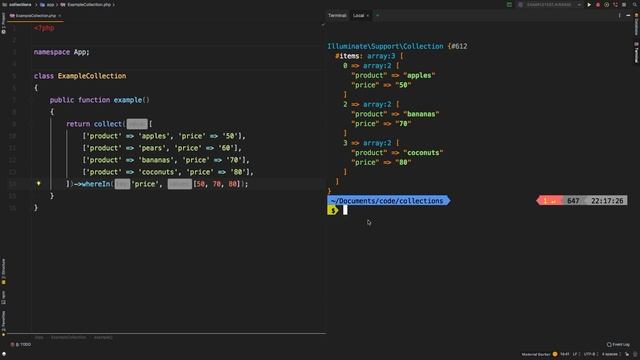Open the Terminal tool window on right edge
This screenshot has height=360, width=640.
point(636,52)
